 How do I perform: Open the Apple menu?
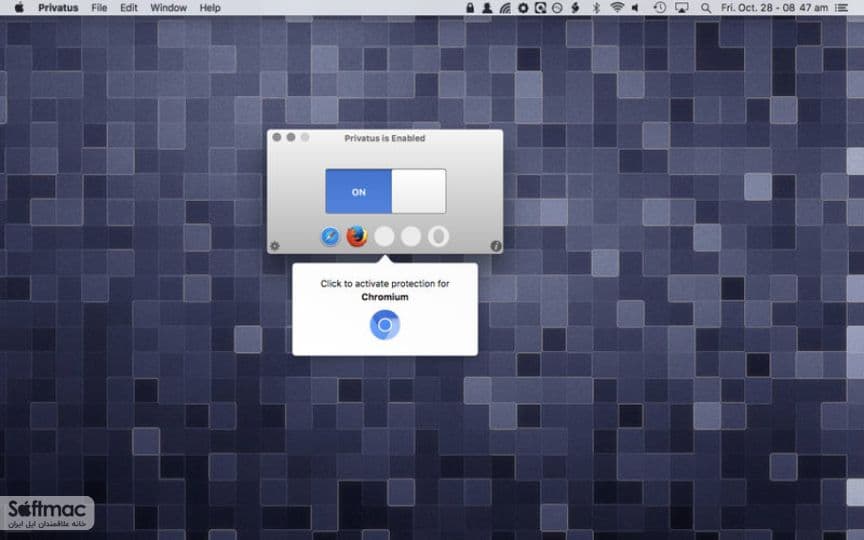click(19, 8)
